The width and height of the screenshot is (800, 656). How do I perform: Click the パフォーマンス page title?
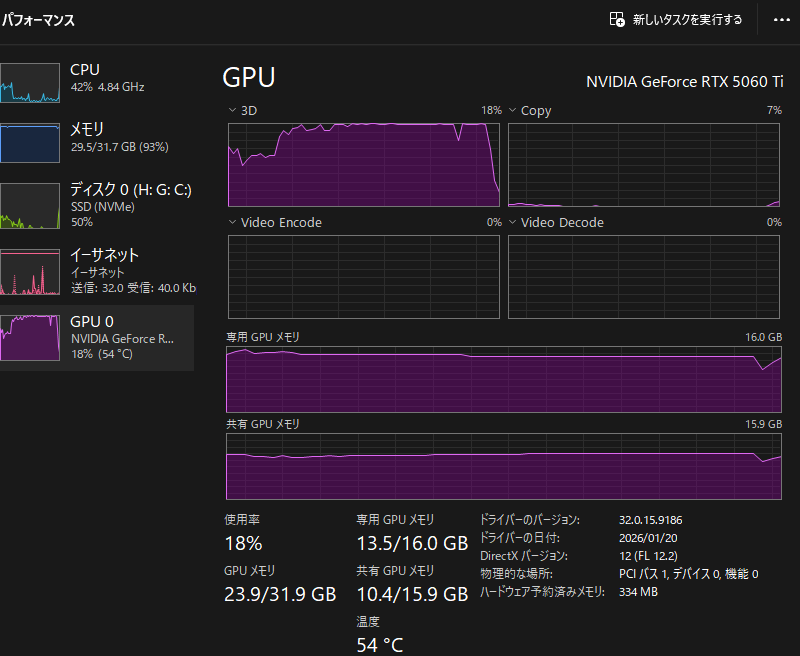tap(38, 20)
